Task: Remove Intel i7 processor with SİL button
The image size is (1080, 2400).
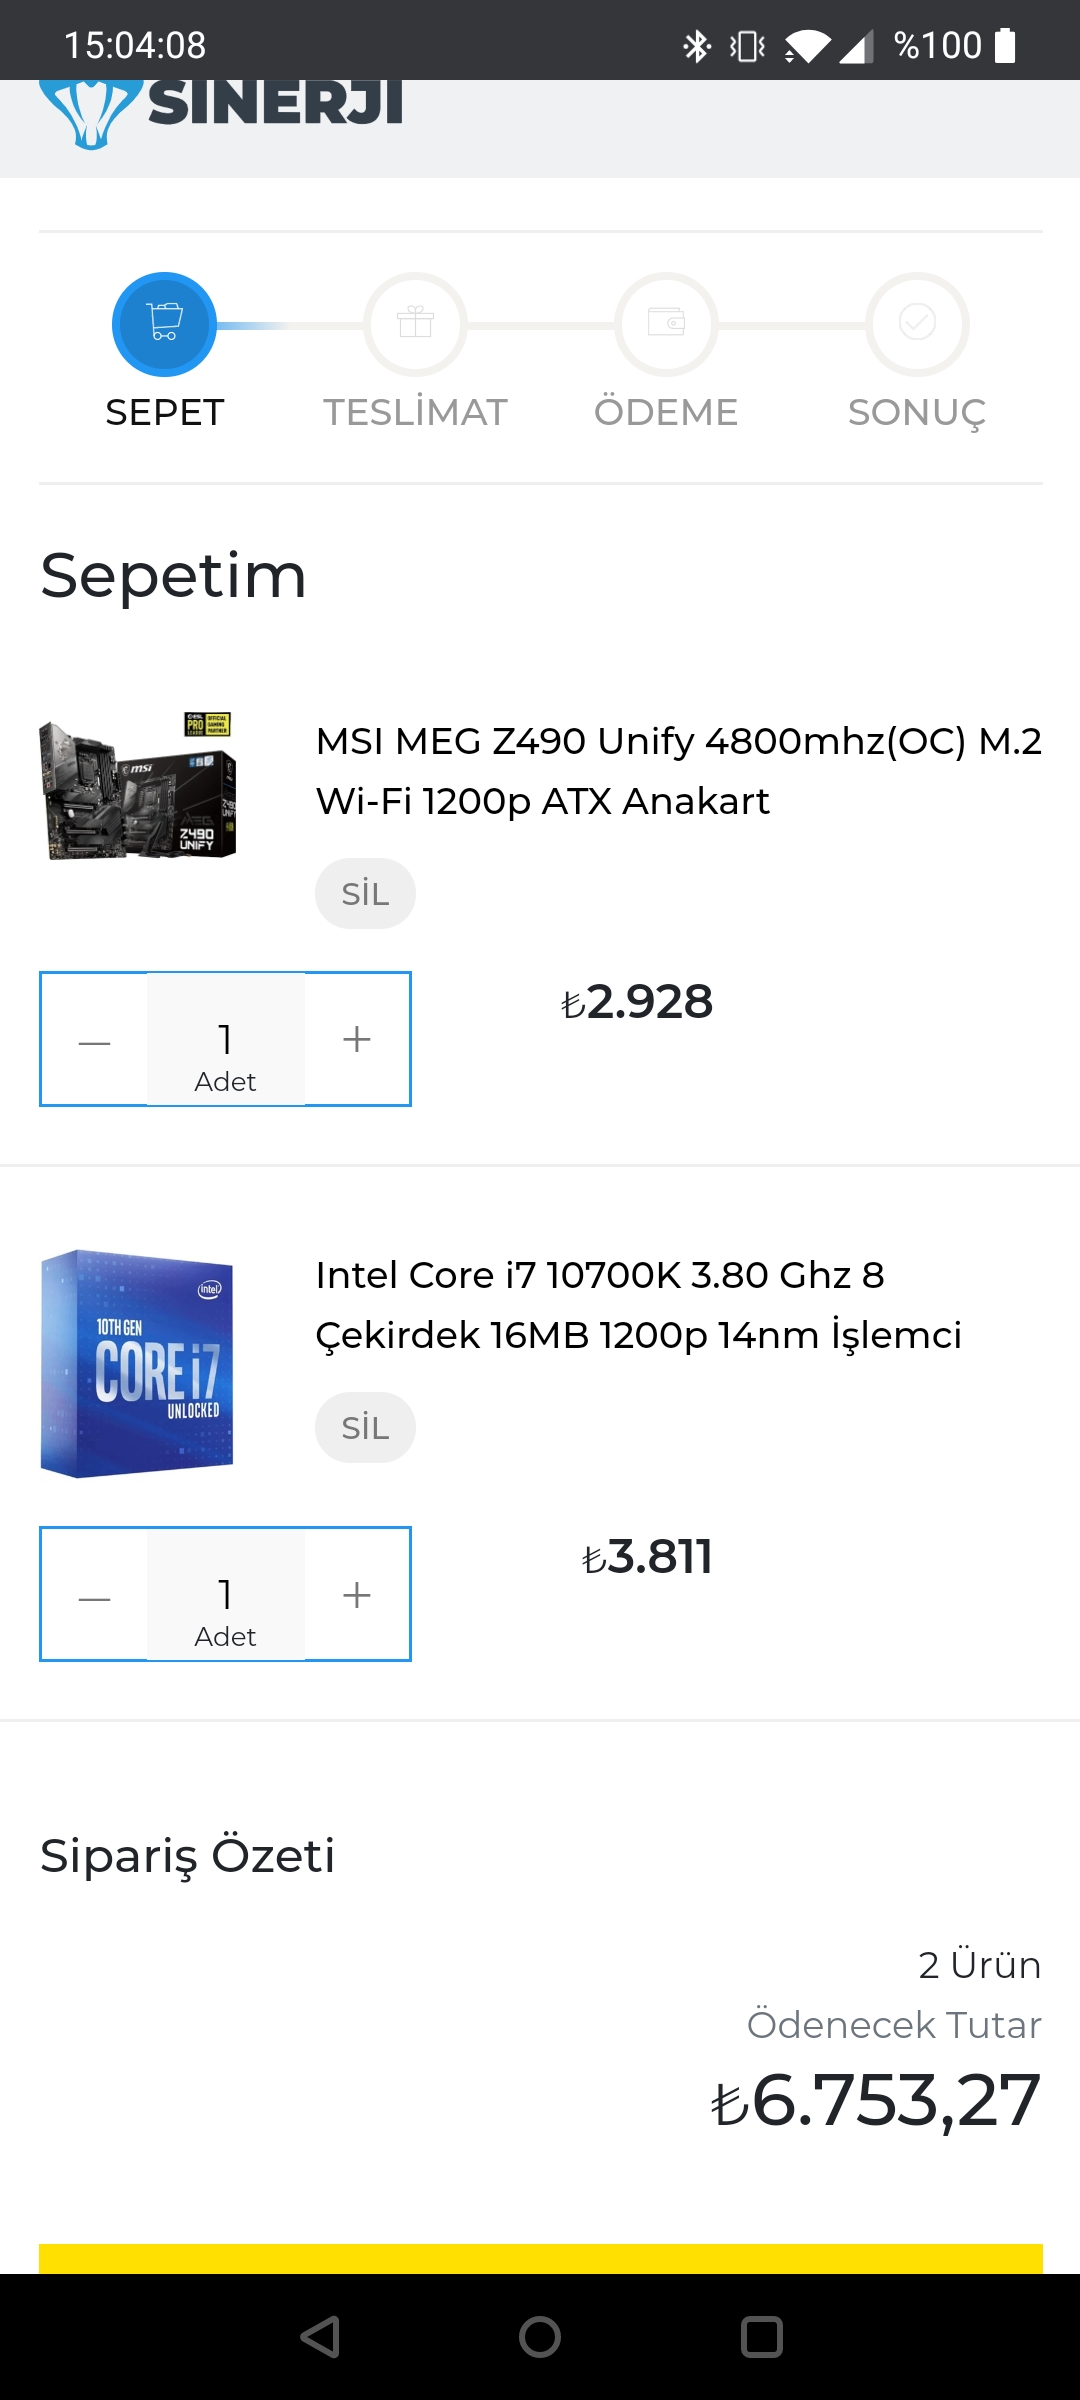Action: tap(365, 1427)
